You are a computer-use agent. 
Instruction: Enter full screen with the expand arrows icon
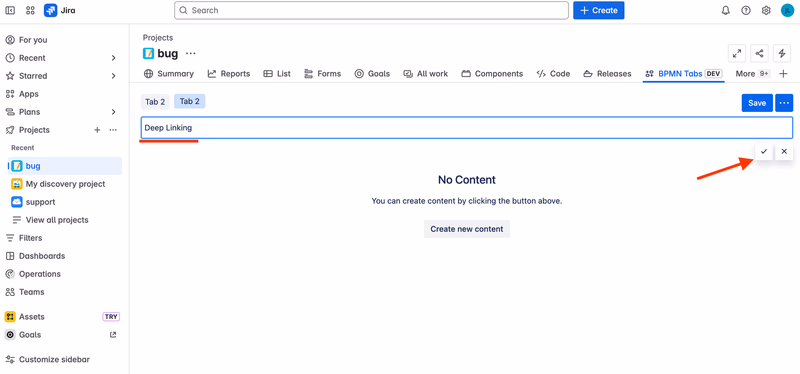[x=736, y=53]
